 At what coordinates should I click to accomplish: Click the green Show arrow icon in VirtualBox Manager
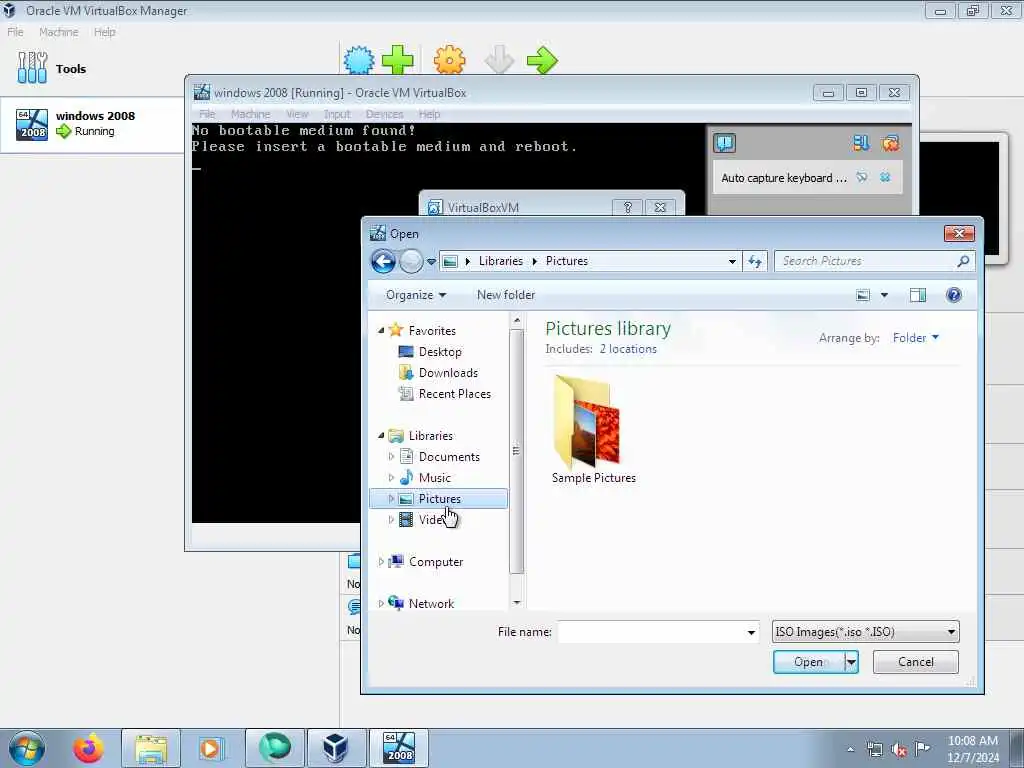542,61
